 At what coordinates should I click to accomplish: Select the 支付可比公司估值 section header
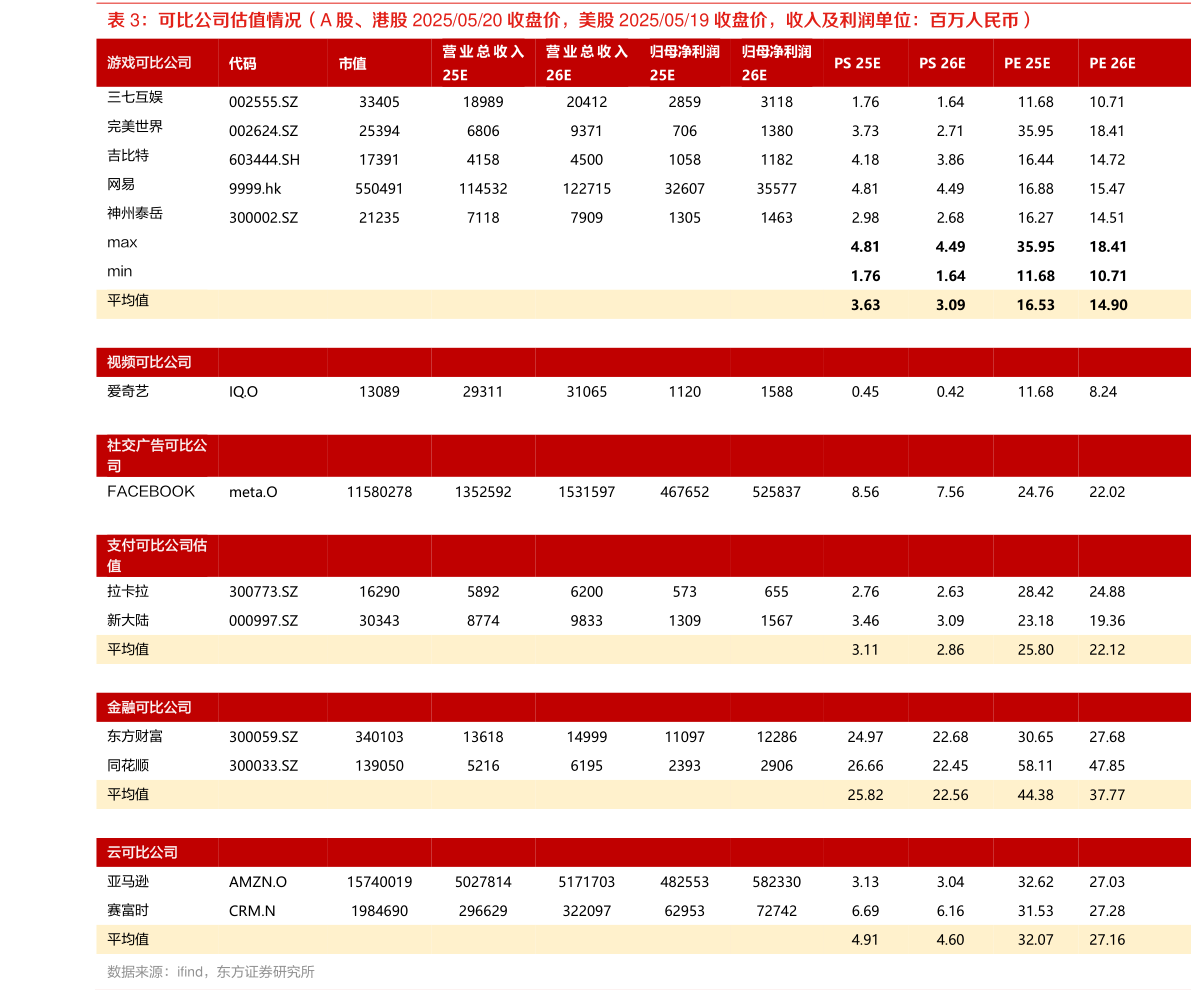[x=156, y=555]
